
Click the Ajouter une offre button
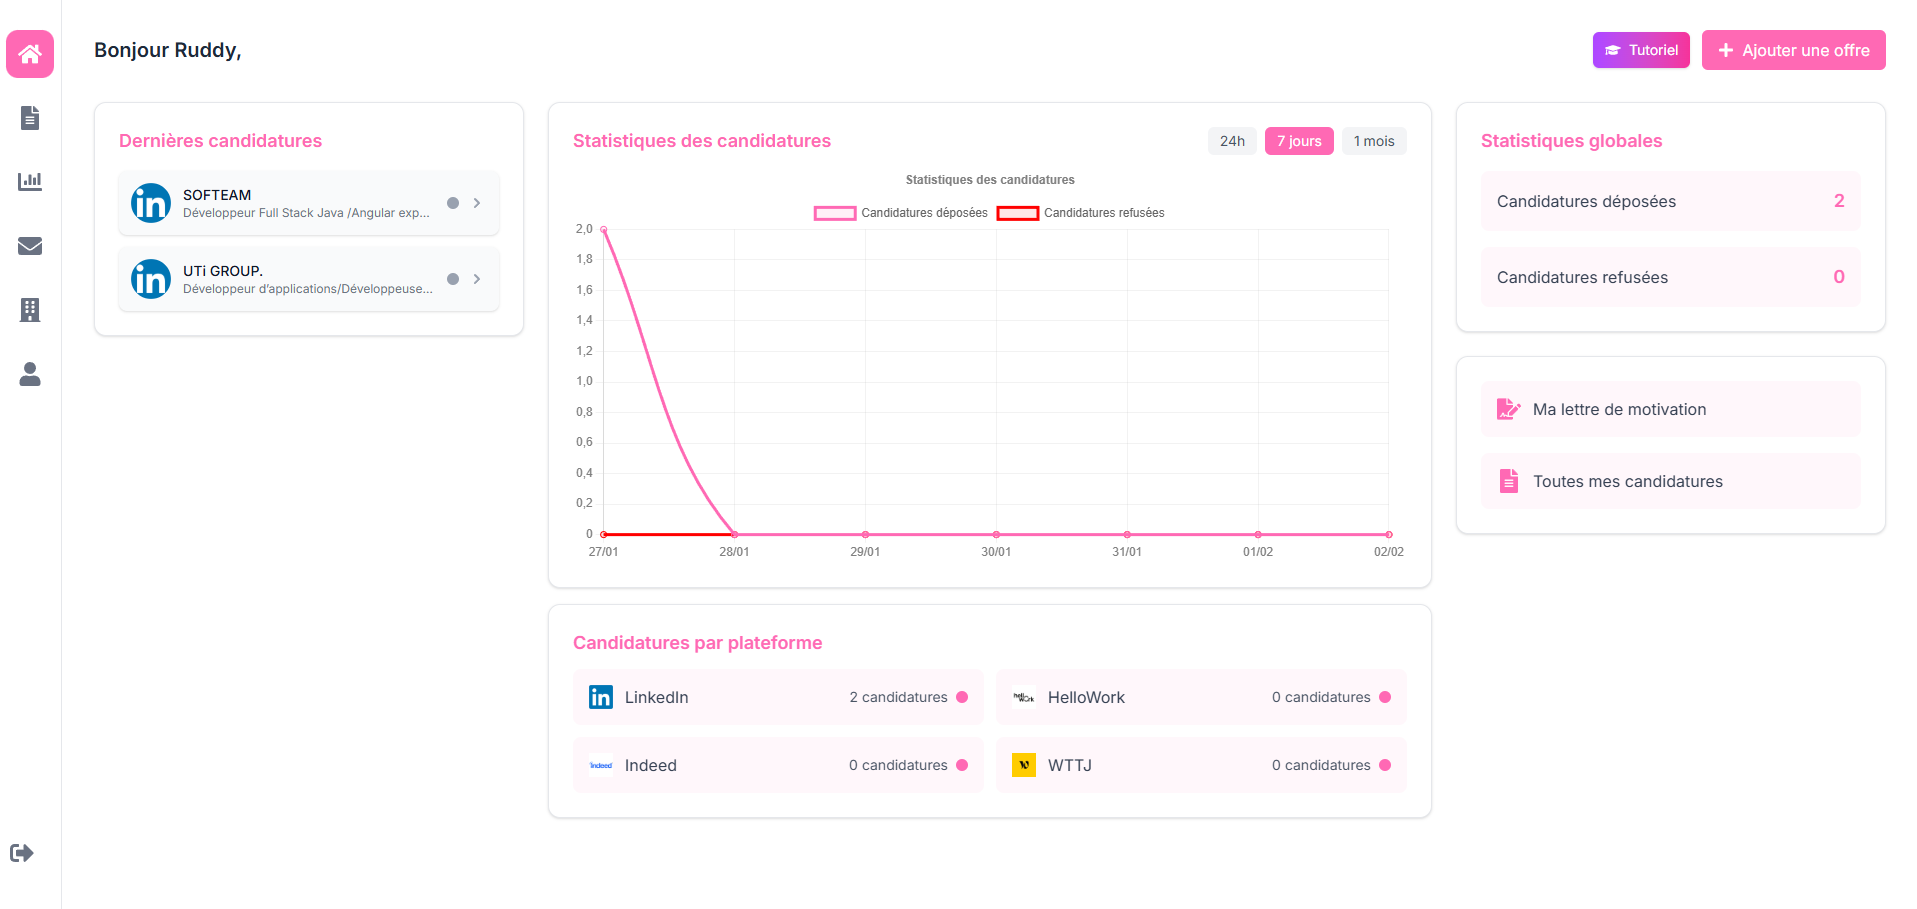pos(1793,50)
